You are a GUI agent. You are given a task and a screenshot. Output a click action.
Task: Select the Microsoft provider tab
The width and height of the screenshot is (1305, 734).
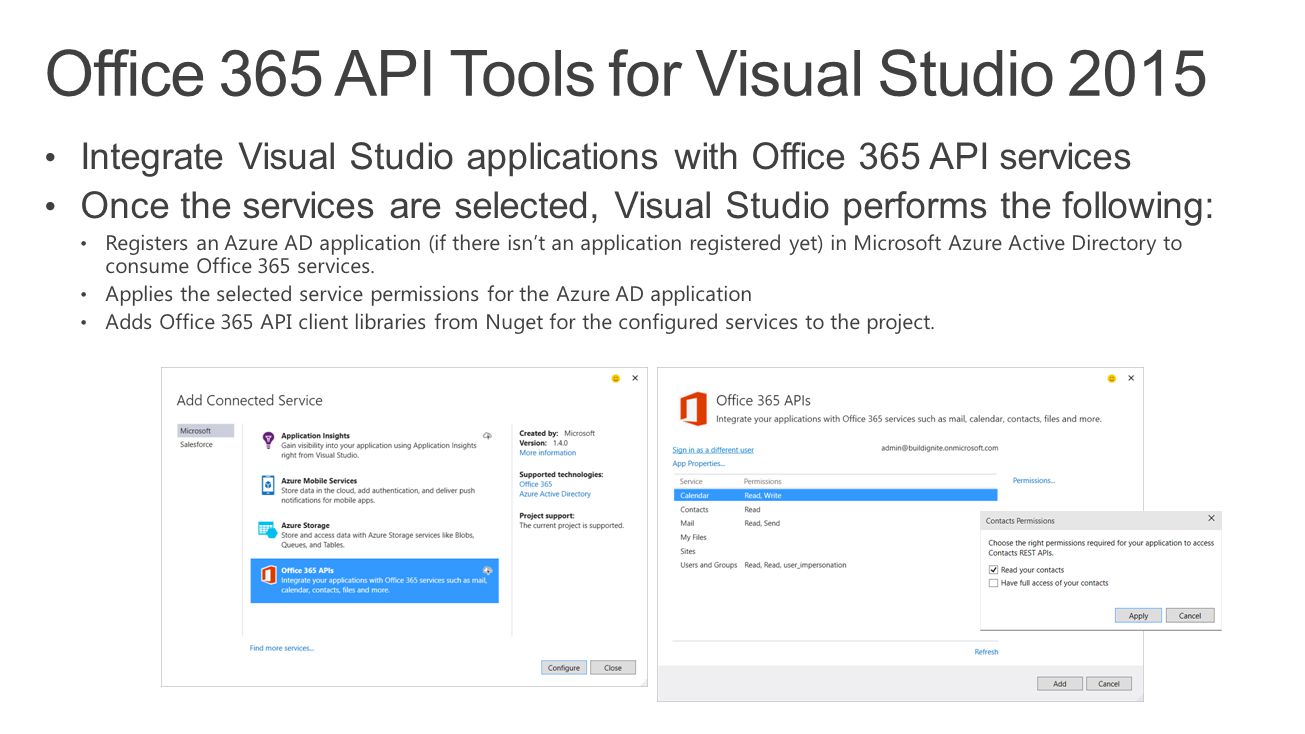[206, 431]
